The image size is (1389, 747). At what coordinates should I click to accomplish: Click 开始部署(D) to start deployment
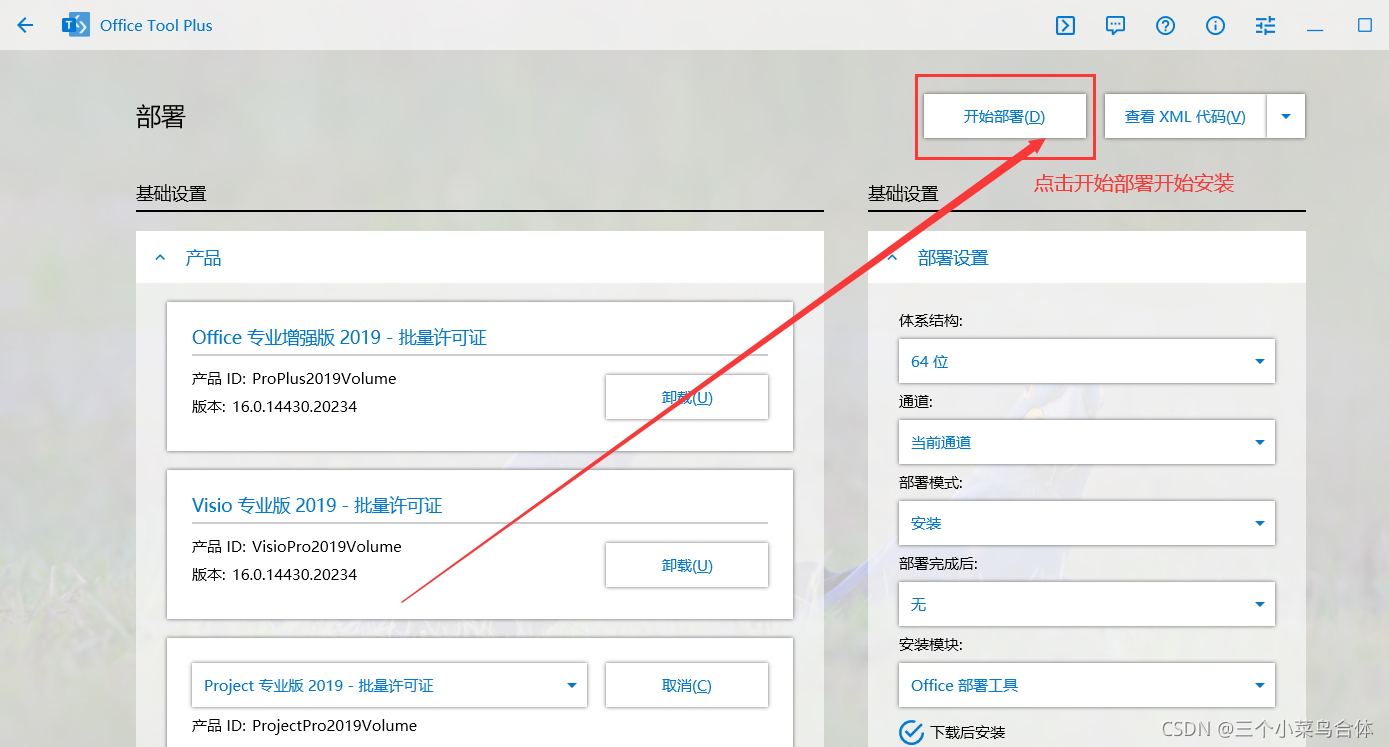[x=1004, y=116]
